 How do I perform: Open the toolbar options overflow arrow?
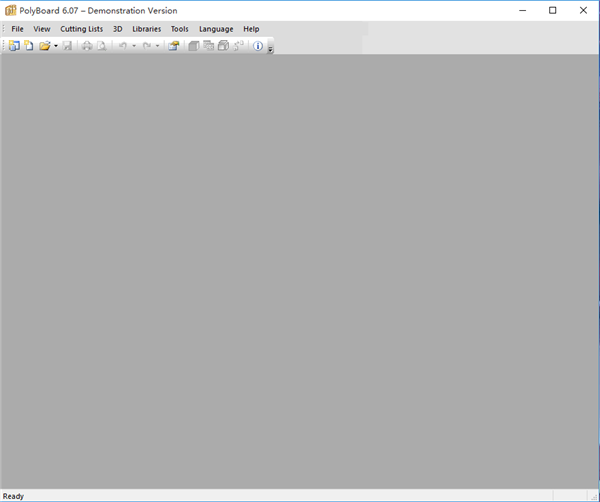270,48
